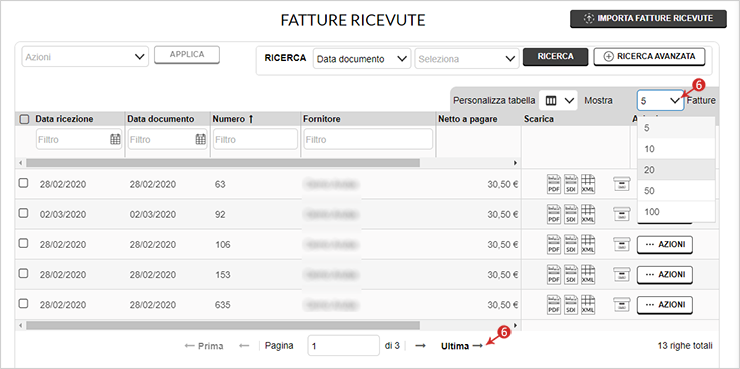Viewport: 740px width, 369px height.
Task: Download PDF for invoice number 635
Action: [x=554, y=305]
